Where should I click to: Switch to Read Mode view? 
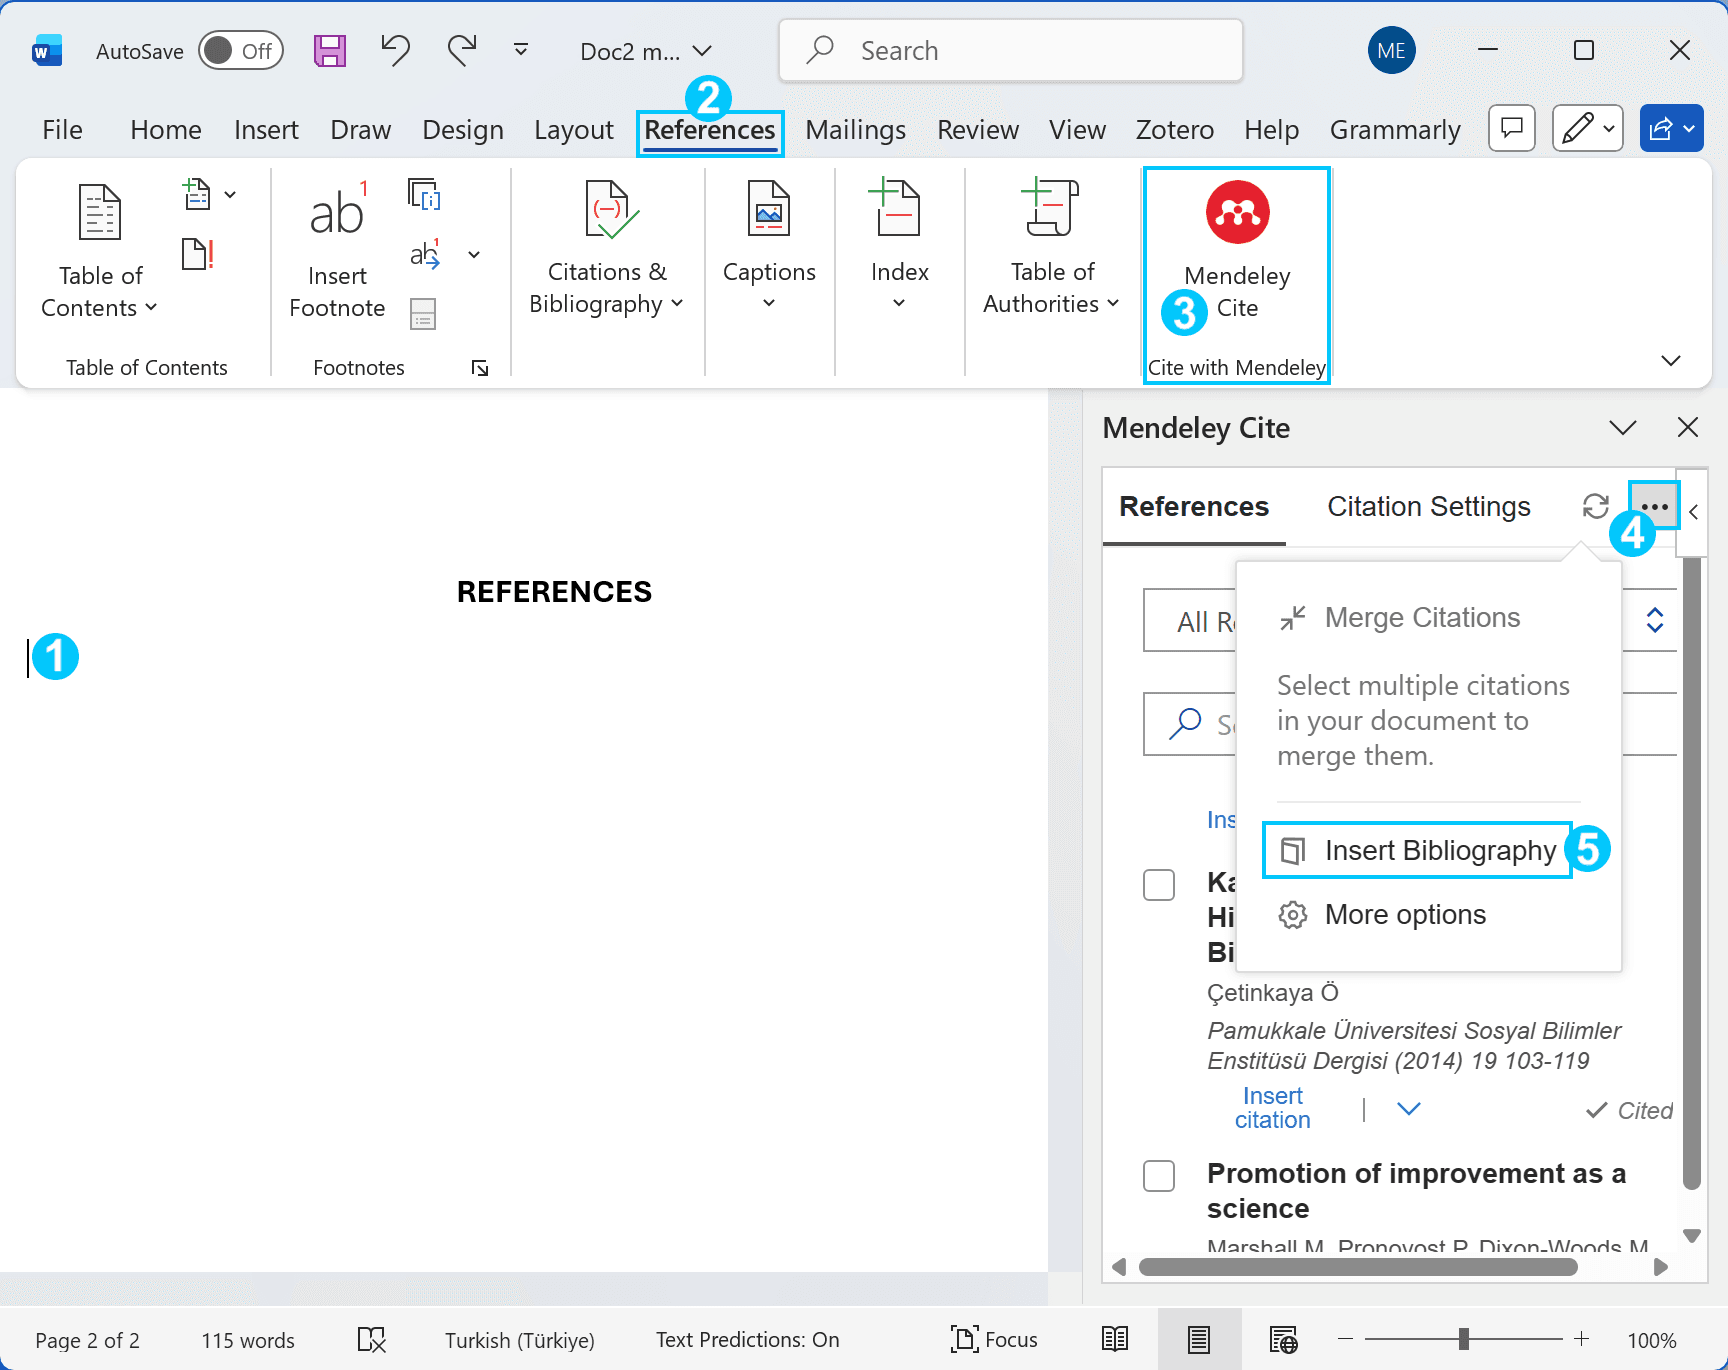[1115, 1339]
